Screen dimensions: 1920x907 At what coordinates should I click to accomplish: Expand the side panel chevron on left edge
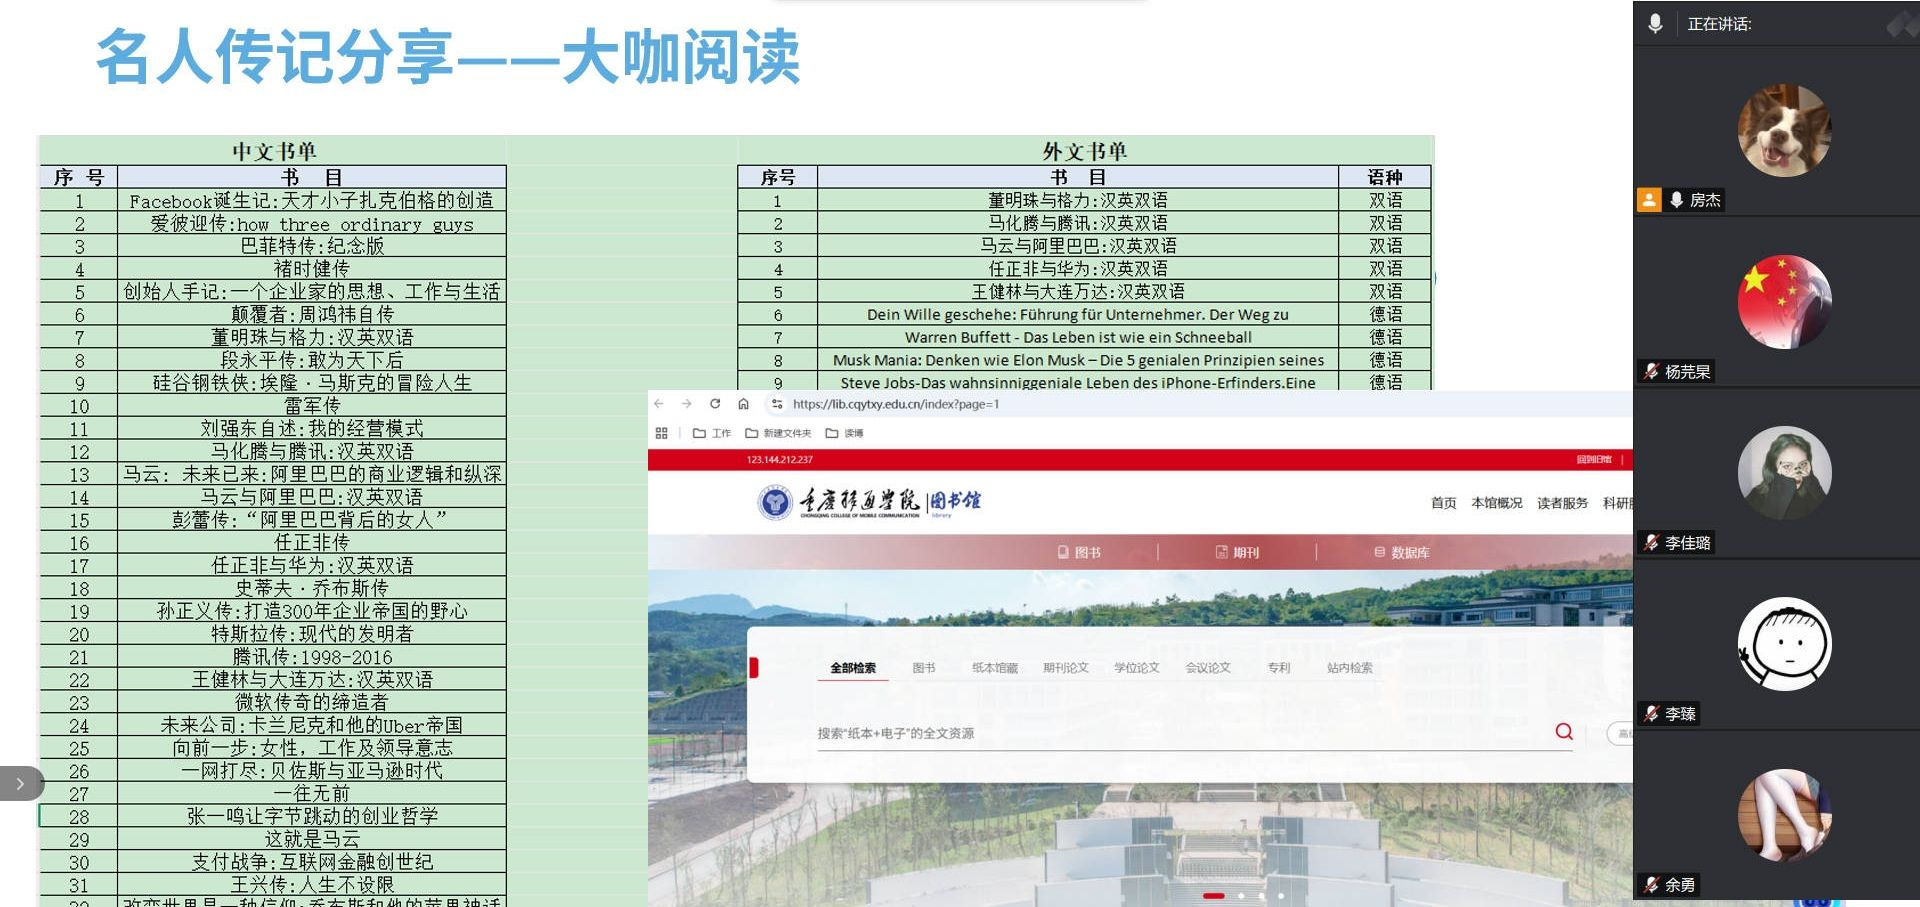tap(20, 784)
